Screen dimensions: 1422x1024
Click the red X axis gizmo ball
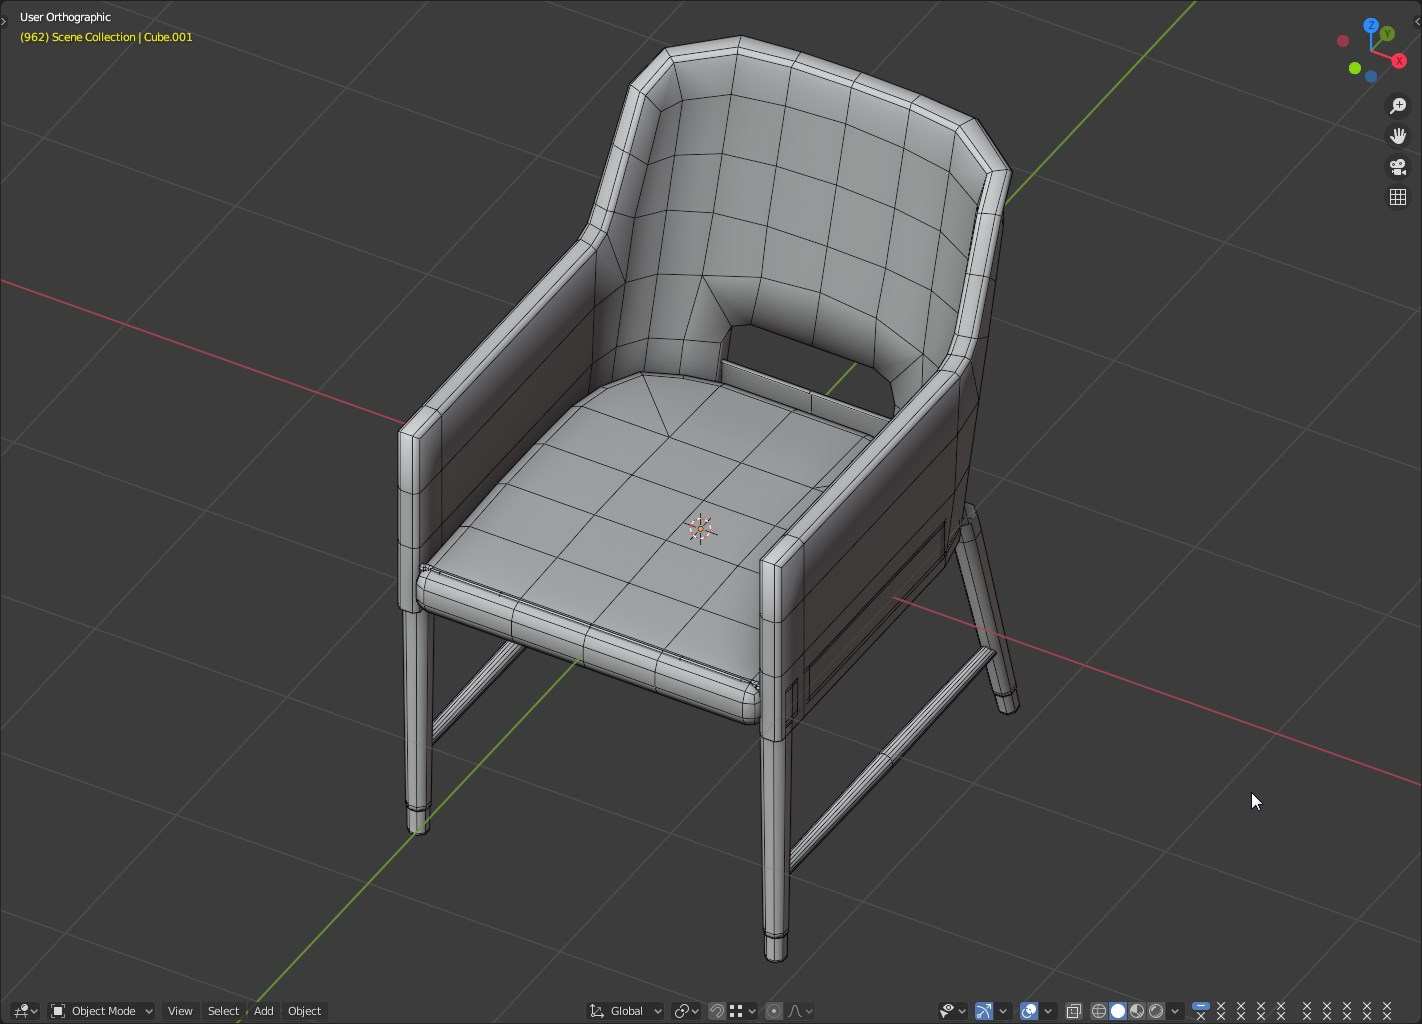coord(1400,61)
